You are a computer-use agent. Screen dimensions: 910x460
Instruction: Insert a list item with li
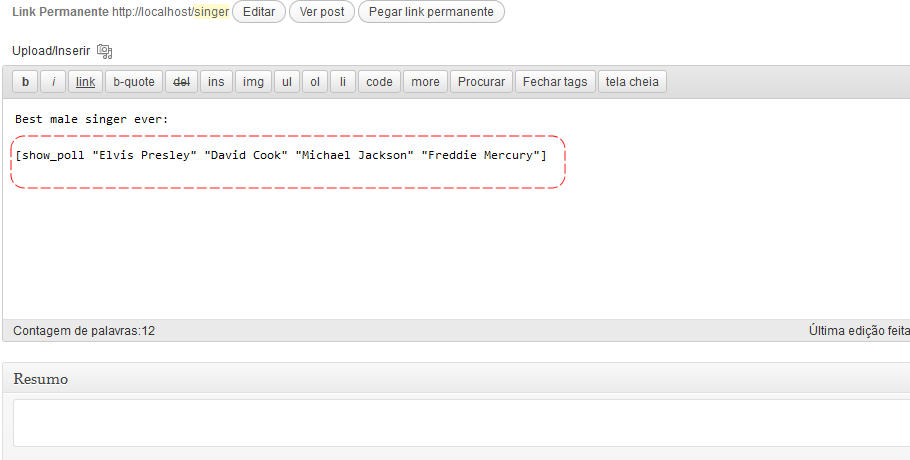click(x=343, y=82)
